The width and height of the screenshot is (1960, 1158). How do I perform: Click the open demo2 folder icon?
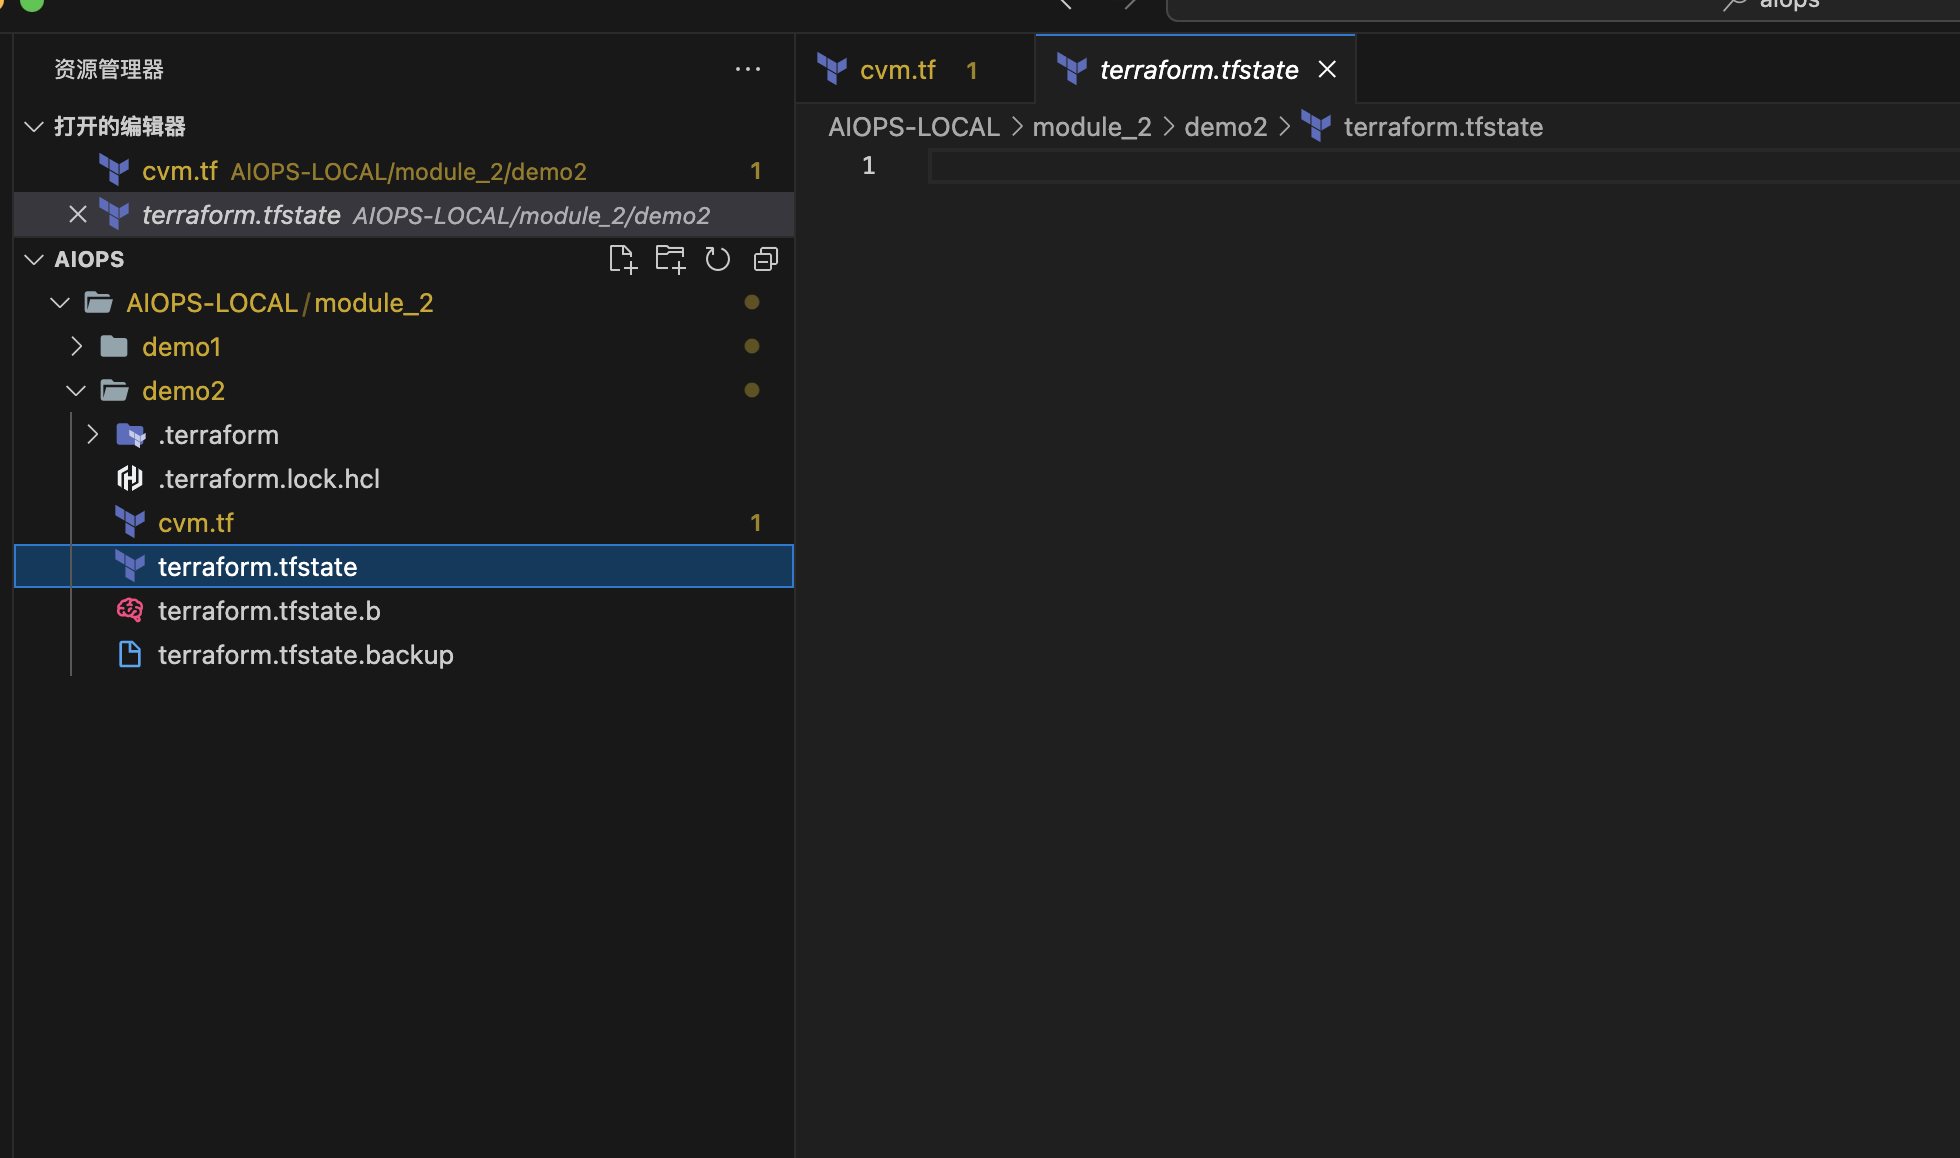pyautogui.click(x=115, y=390)
